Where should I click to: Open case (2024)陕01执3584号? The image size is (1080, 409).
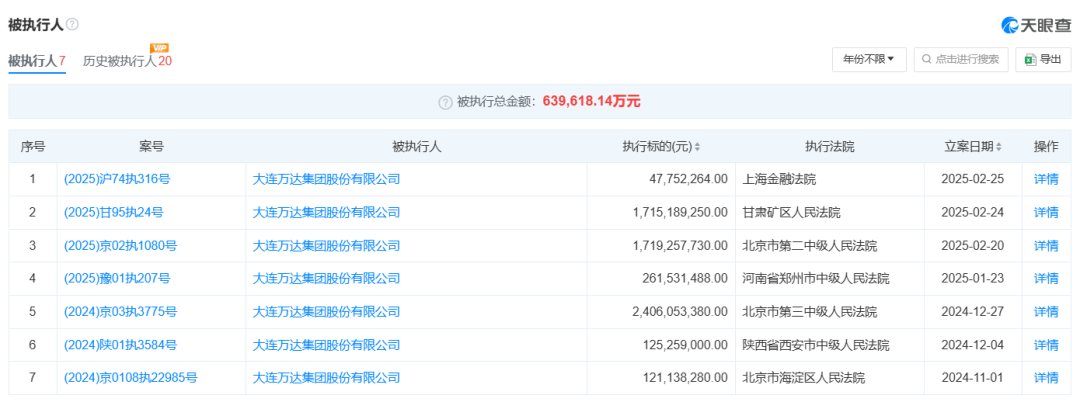[x=120, y=344]
